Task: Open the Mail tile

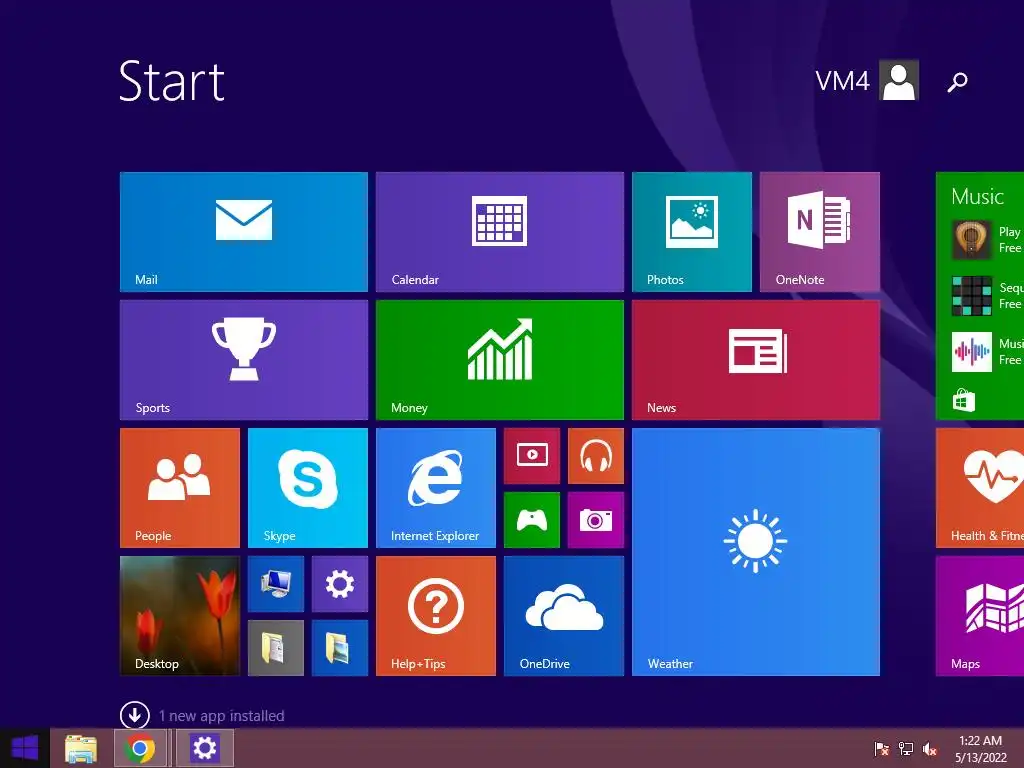Action: 244,232
